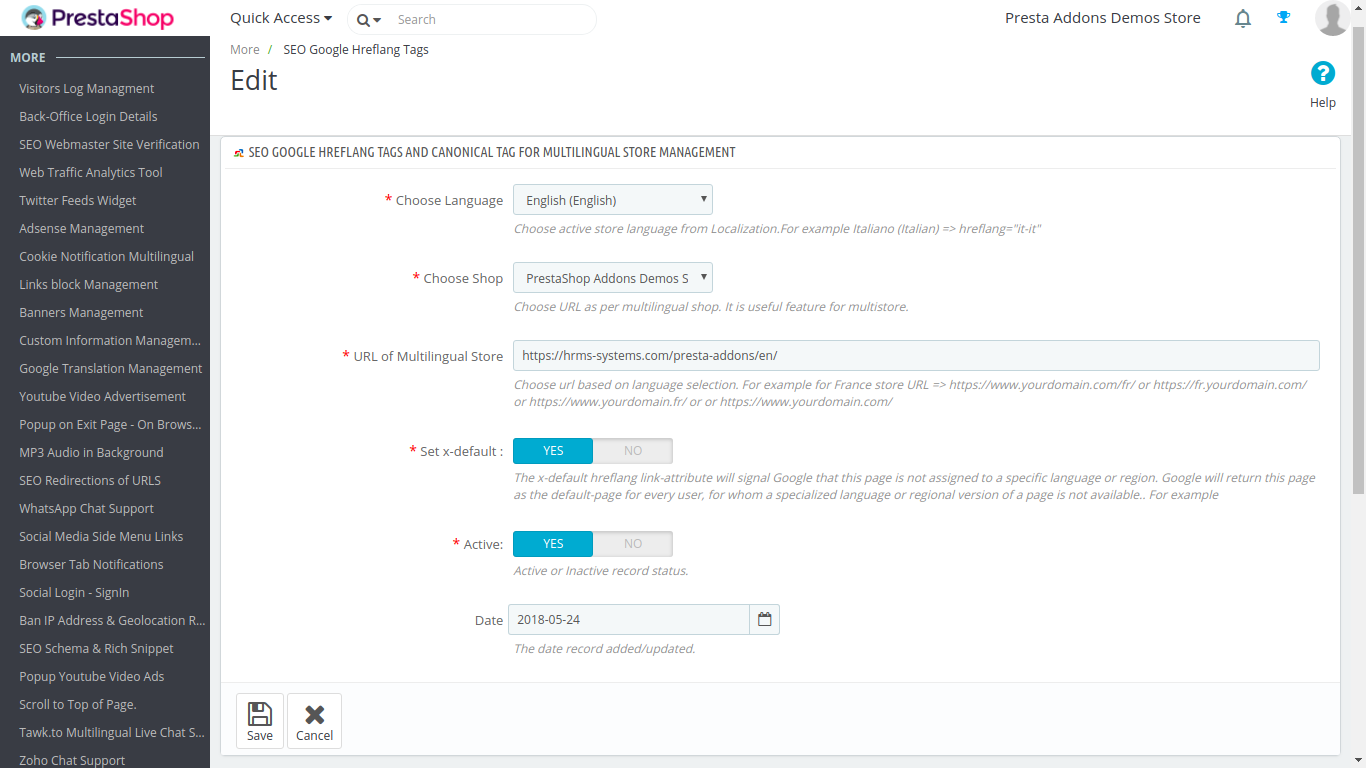Open SEO Schema & Rich Snippet item

point(96,648)
